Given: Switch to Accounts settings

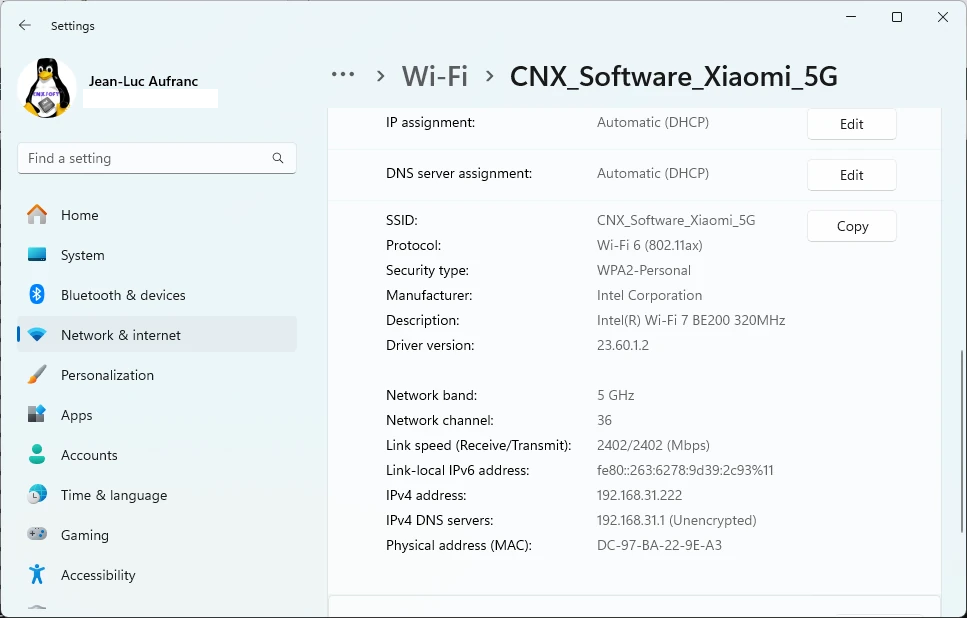Looking at the screenshot, I should point(157,455).
